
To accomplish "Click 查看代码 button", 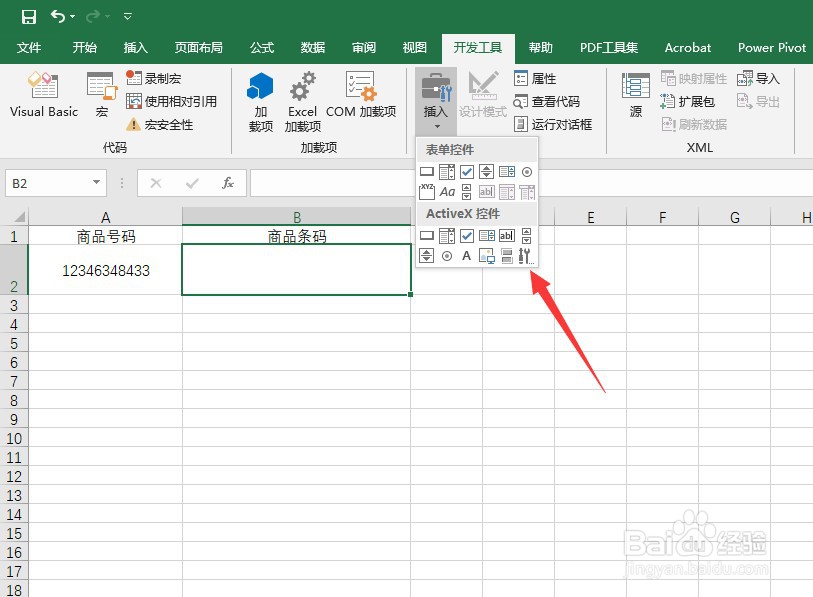I will (x=547, y=101).
